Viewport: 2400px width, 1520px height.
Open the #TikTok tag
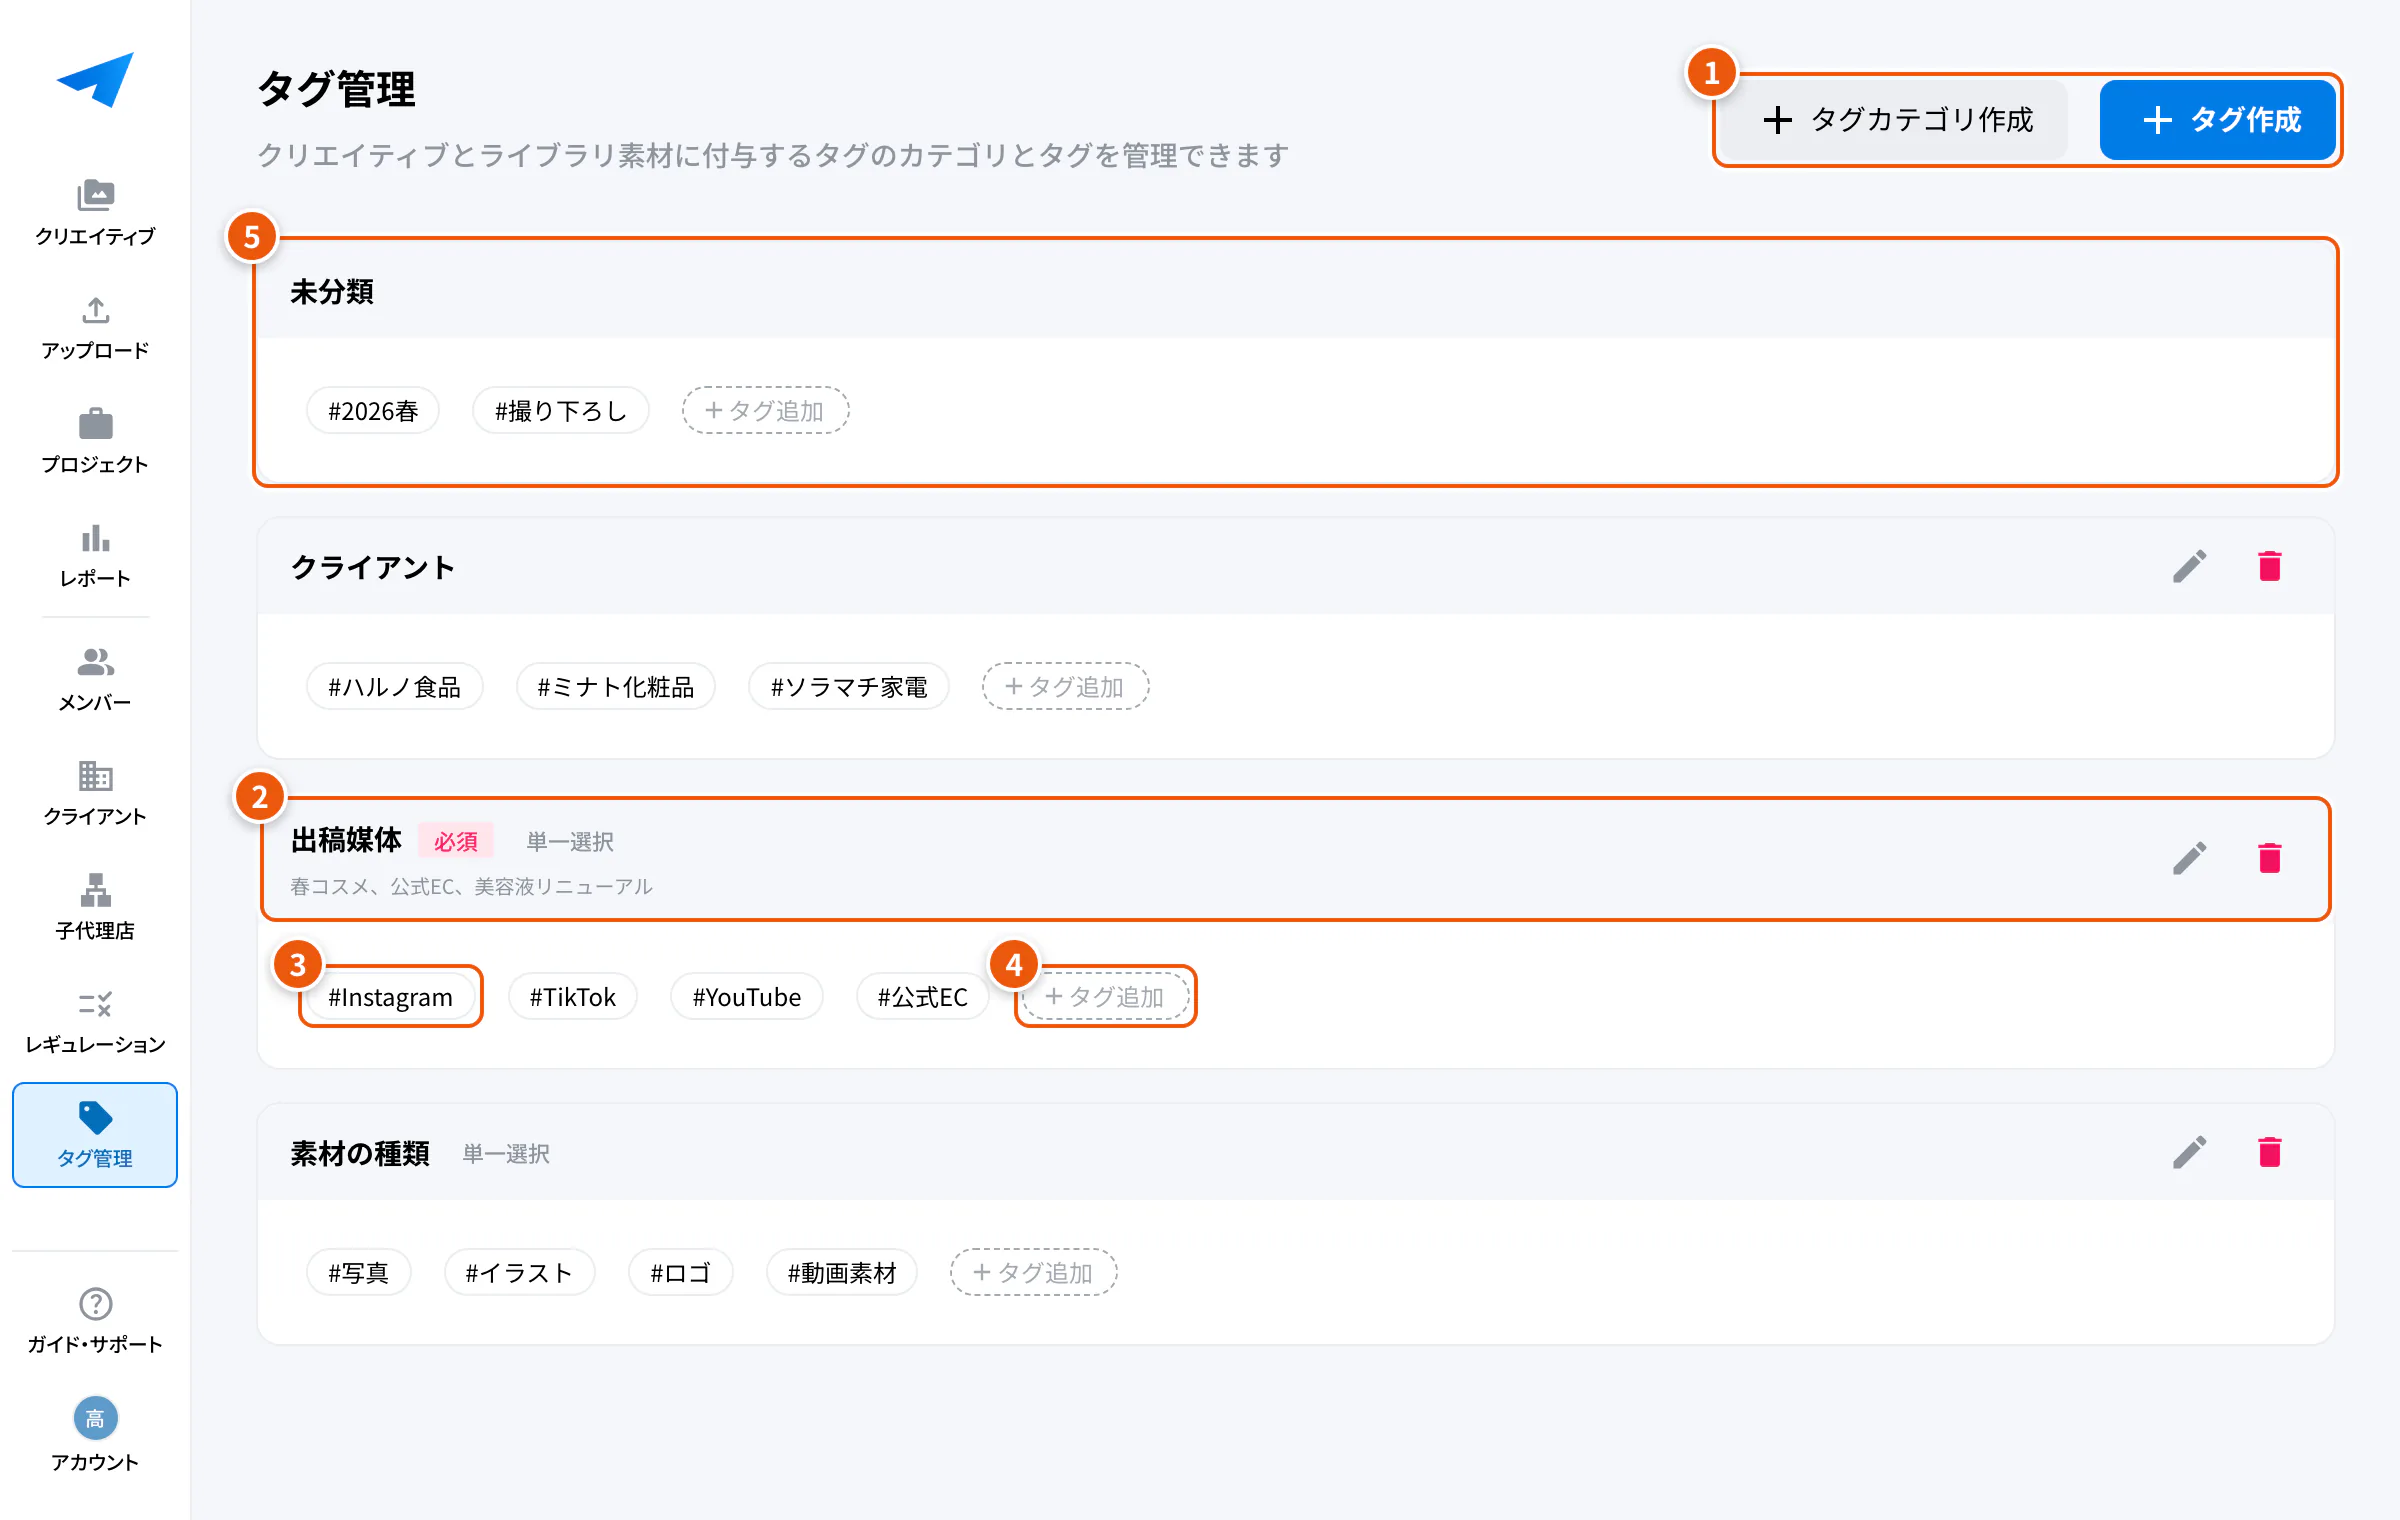click(573, 996)
